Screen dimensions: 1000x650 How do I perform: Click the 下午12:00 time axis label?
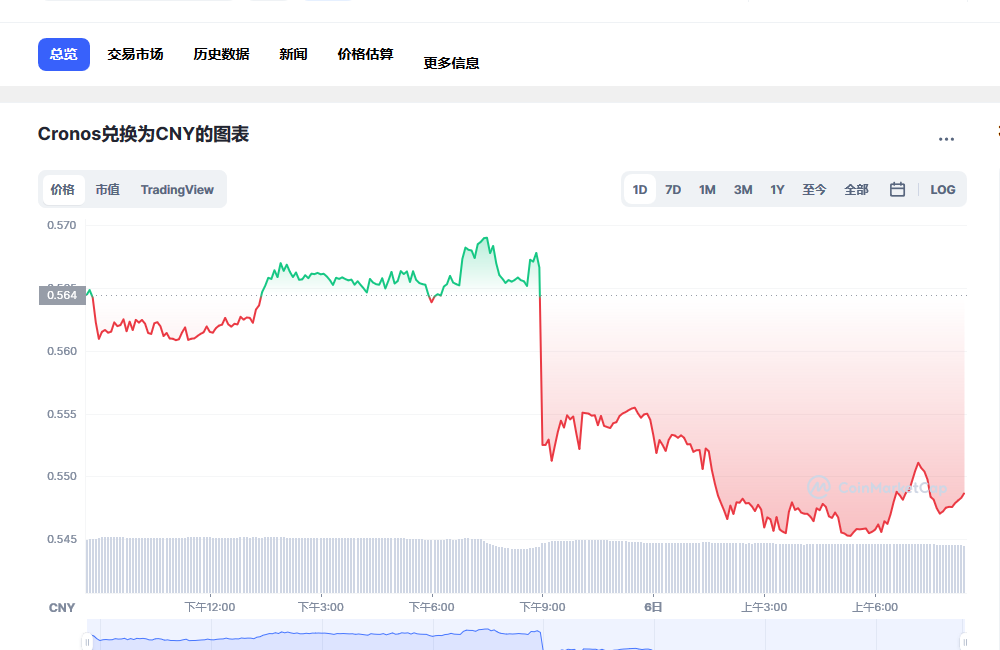(210, 607)
